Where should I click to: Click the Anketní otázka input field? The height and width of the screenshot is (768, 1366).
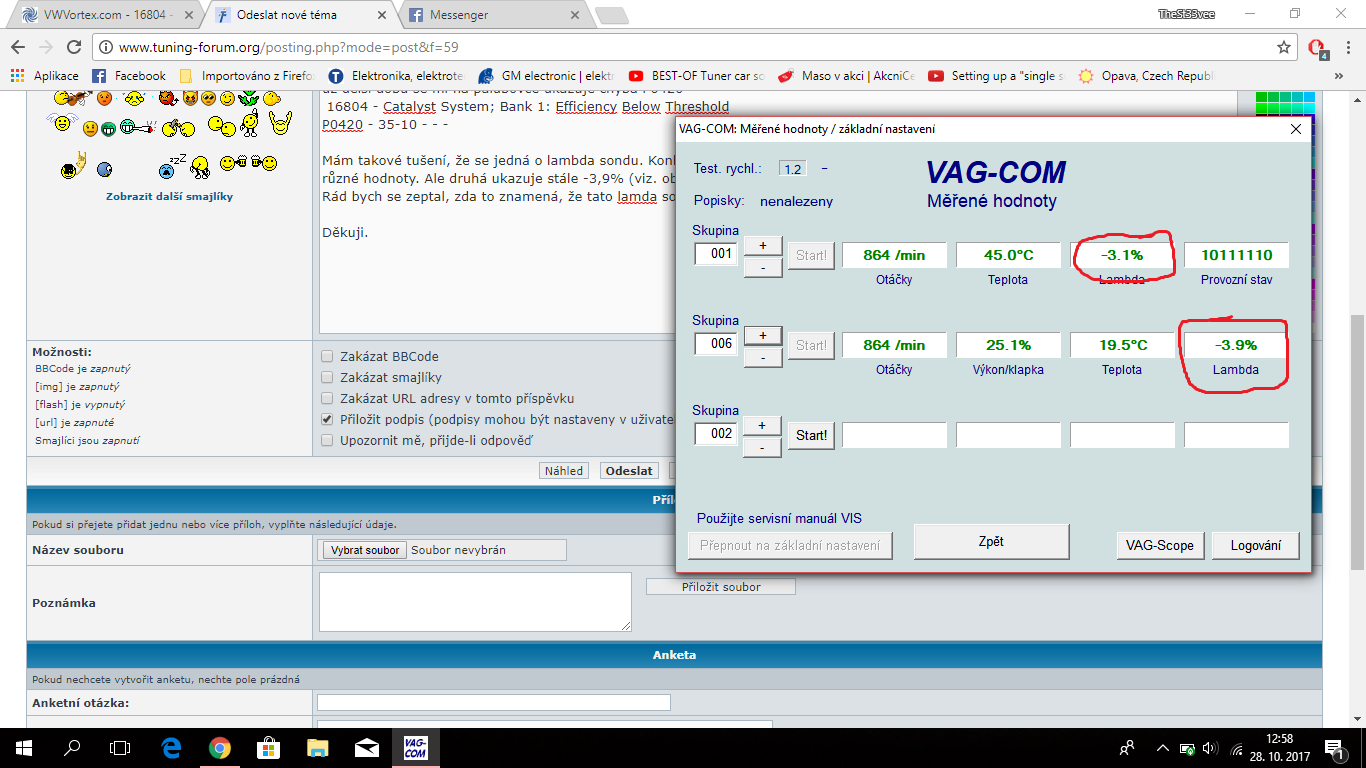[493, 703]
